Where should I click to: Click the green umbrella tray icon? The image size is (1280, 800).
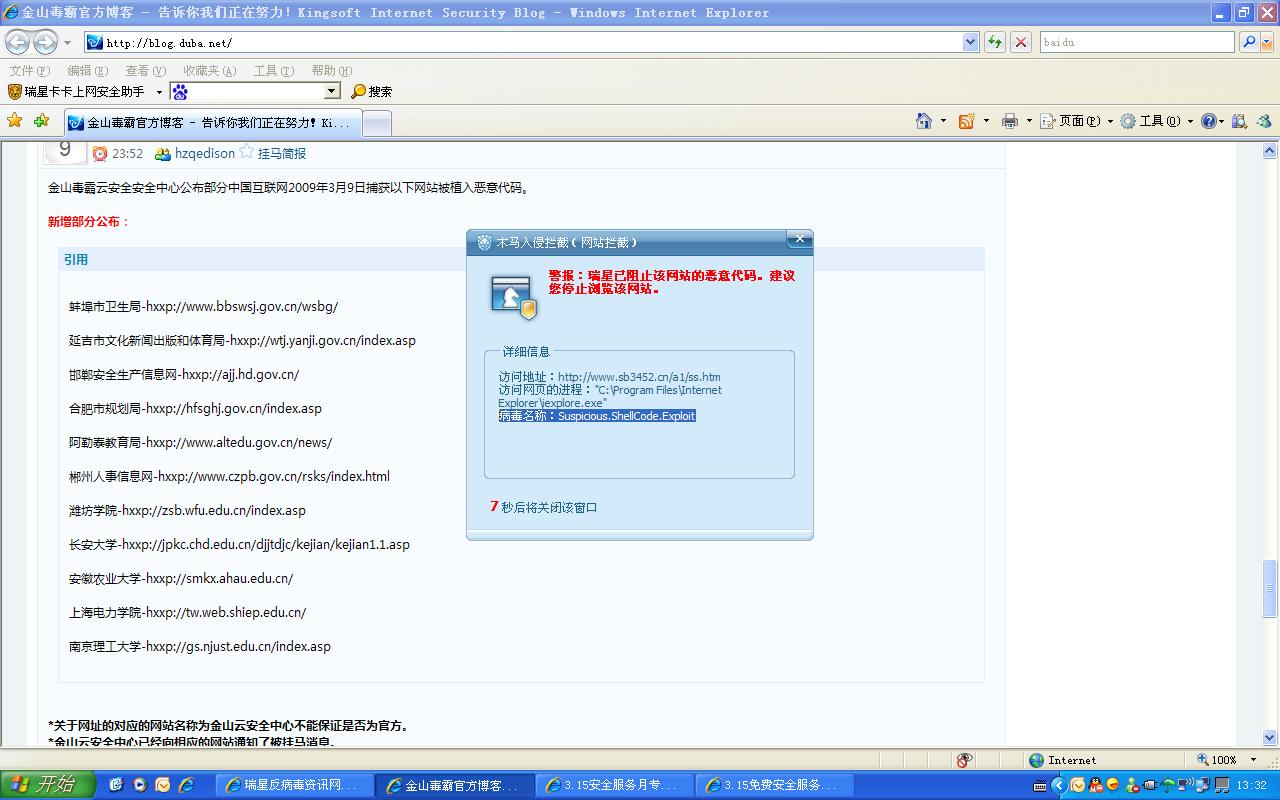[1167, 785]
